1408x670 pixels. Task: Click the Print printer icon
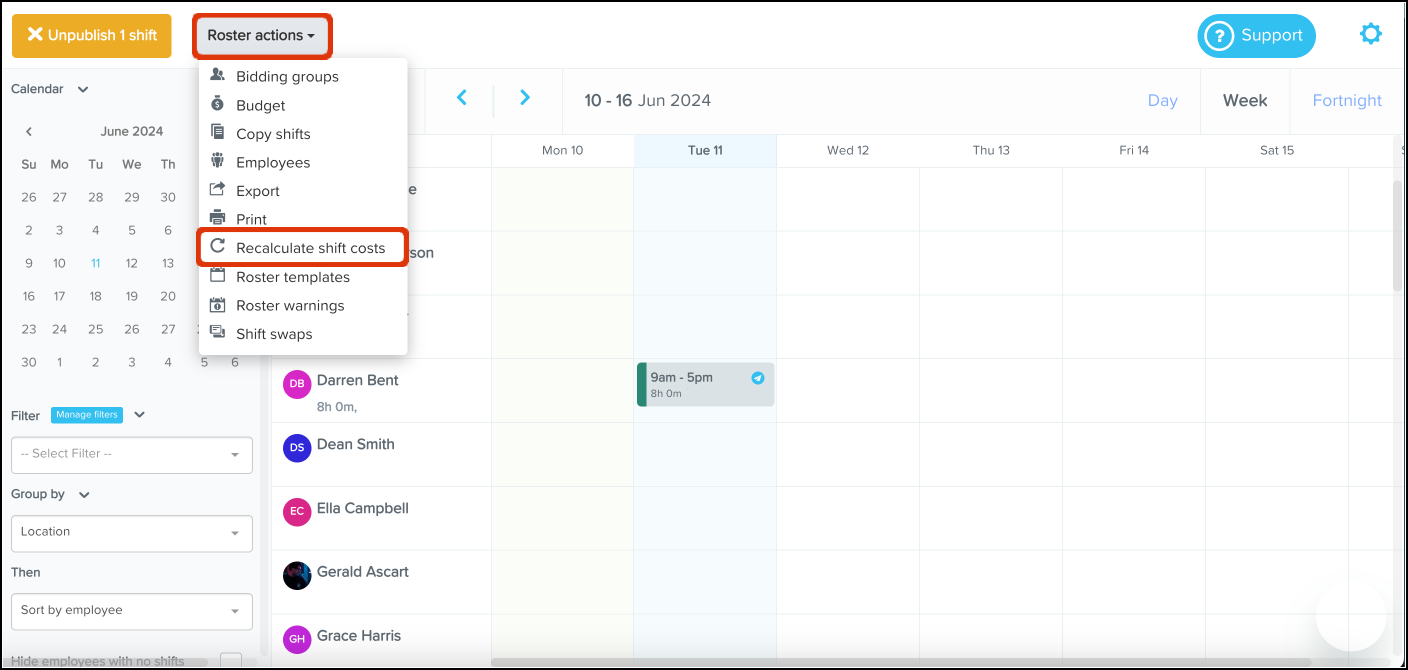tap(217, 219)
